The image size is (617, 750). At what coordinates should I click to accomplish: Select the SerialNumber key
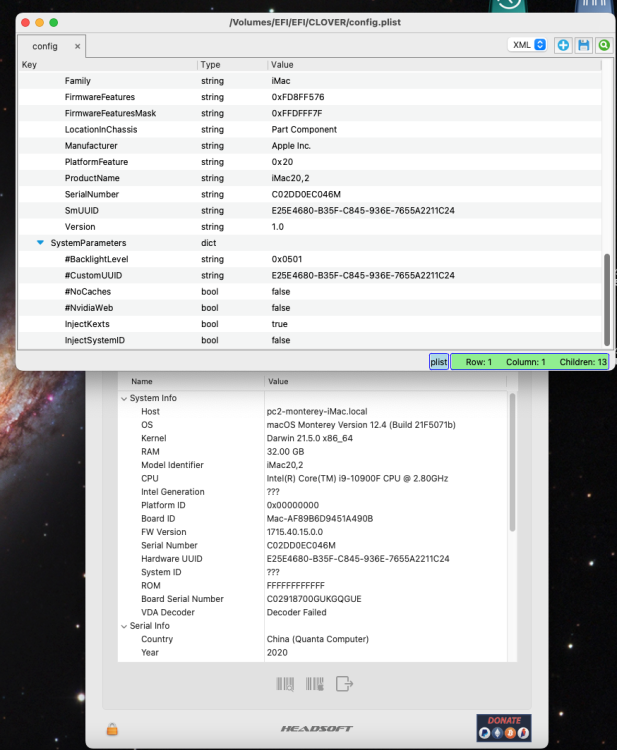click(x=92, y=194)
